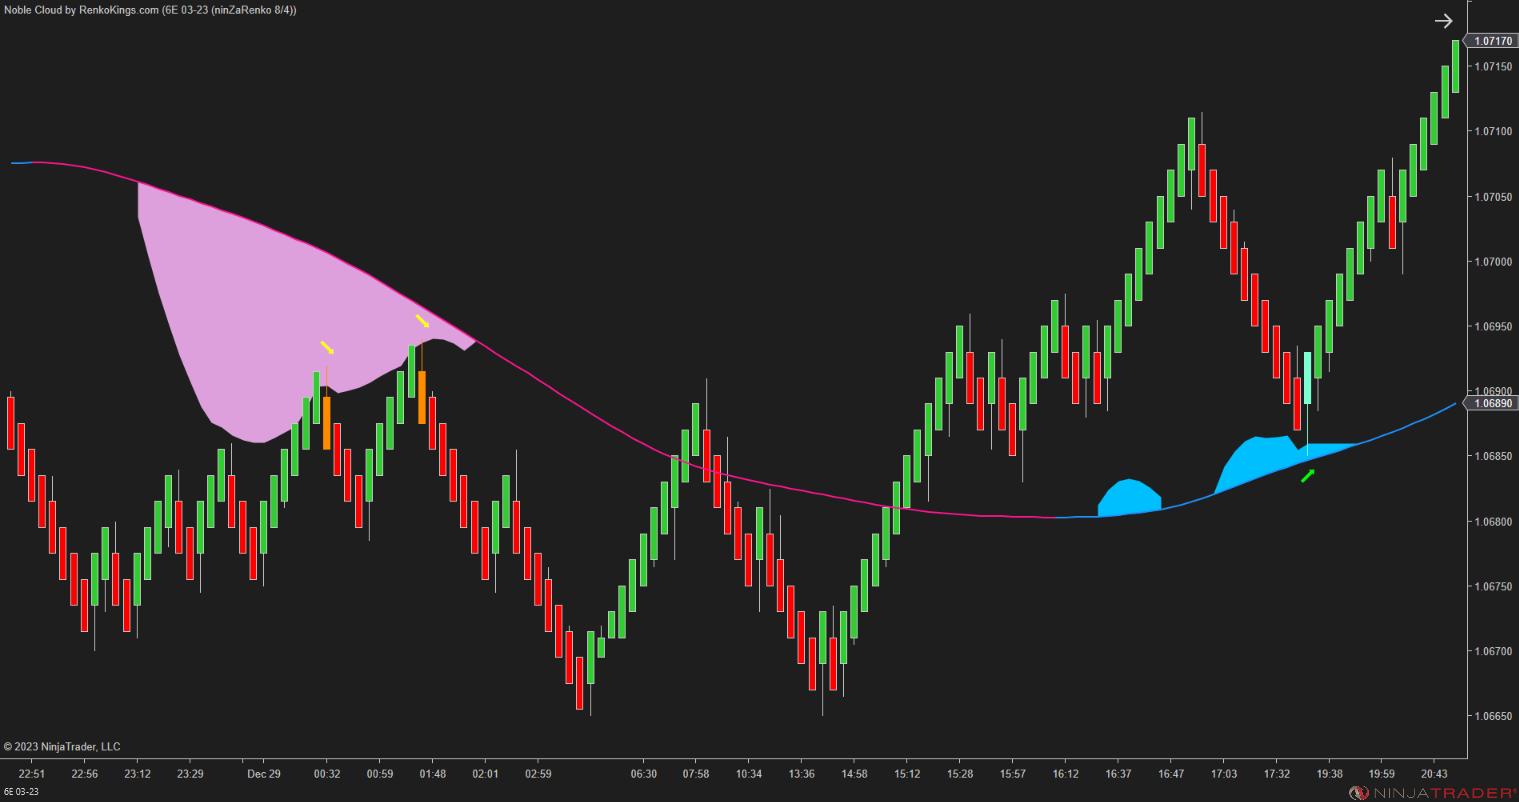Click the 1.07170 current price marker
Image resolution: width=1519 pixels, height=802 pixels.
tap(1492, 40)
